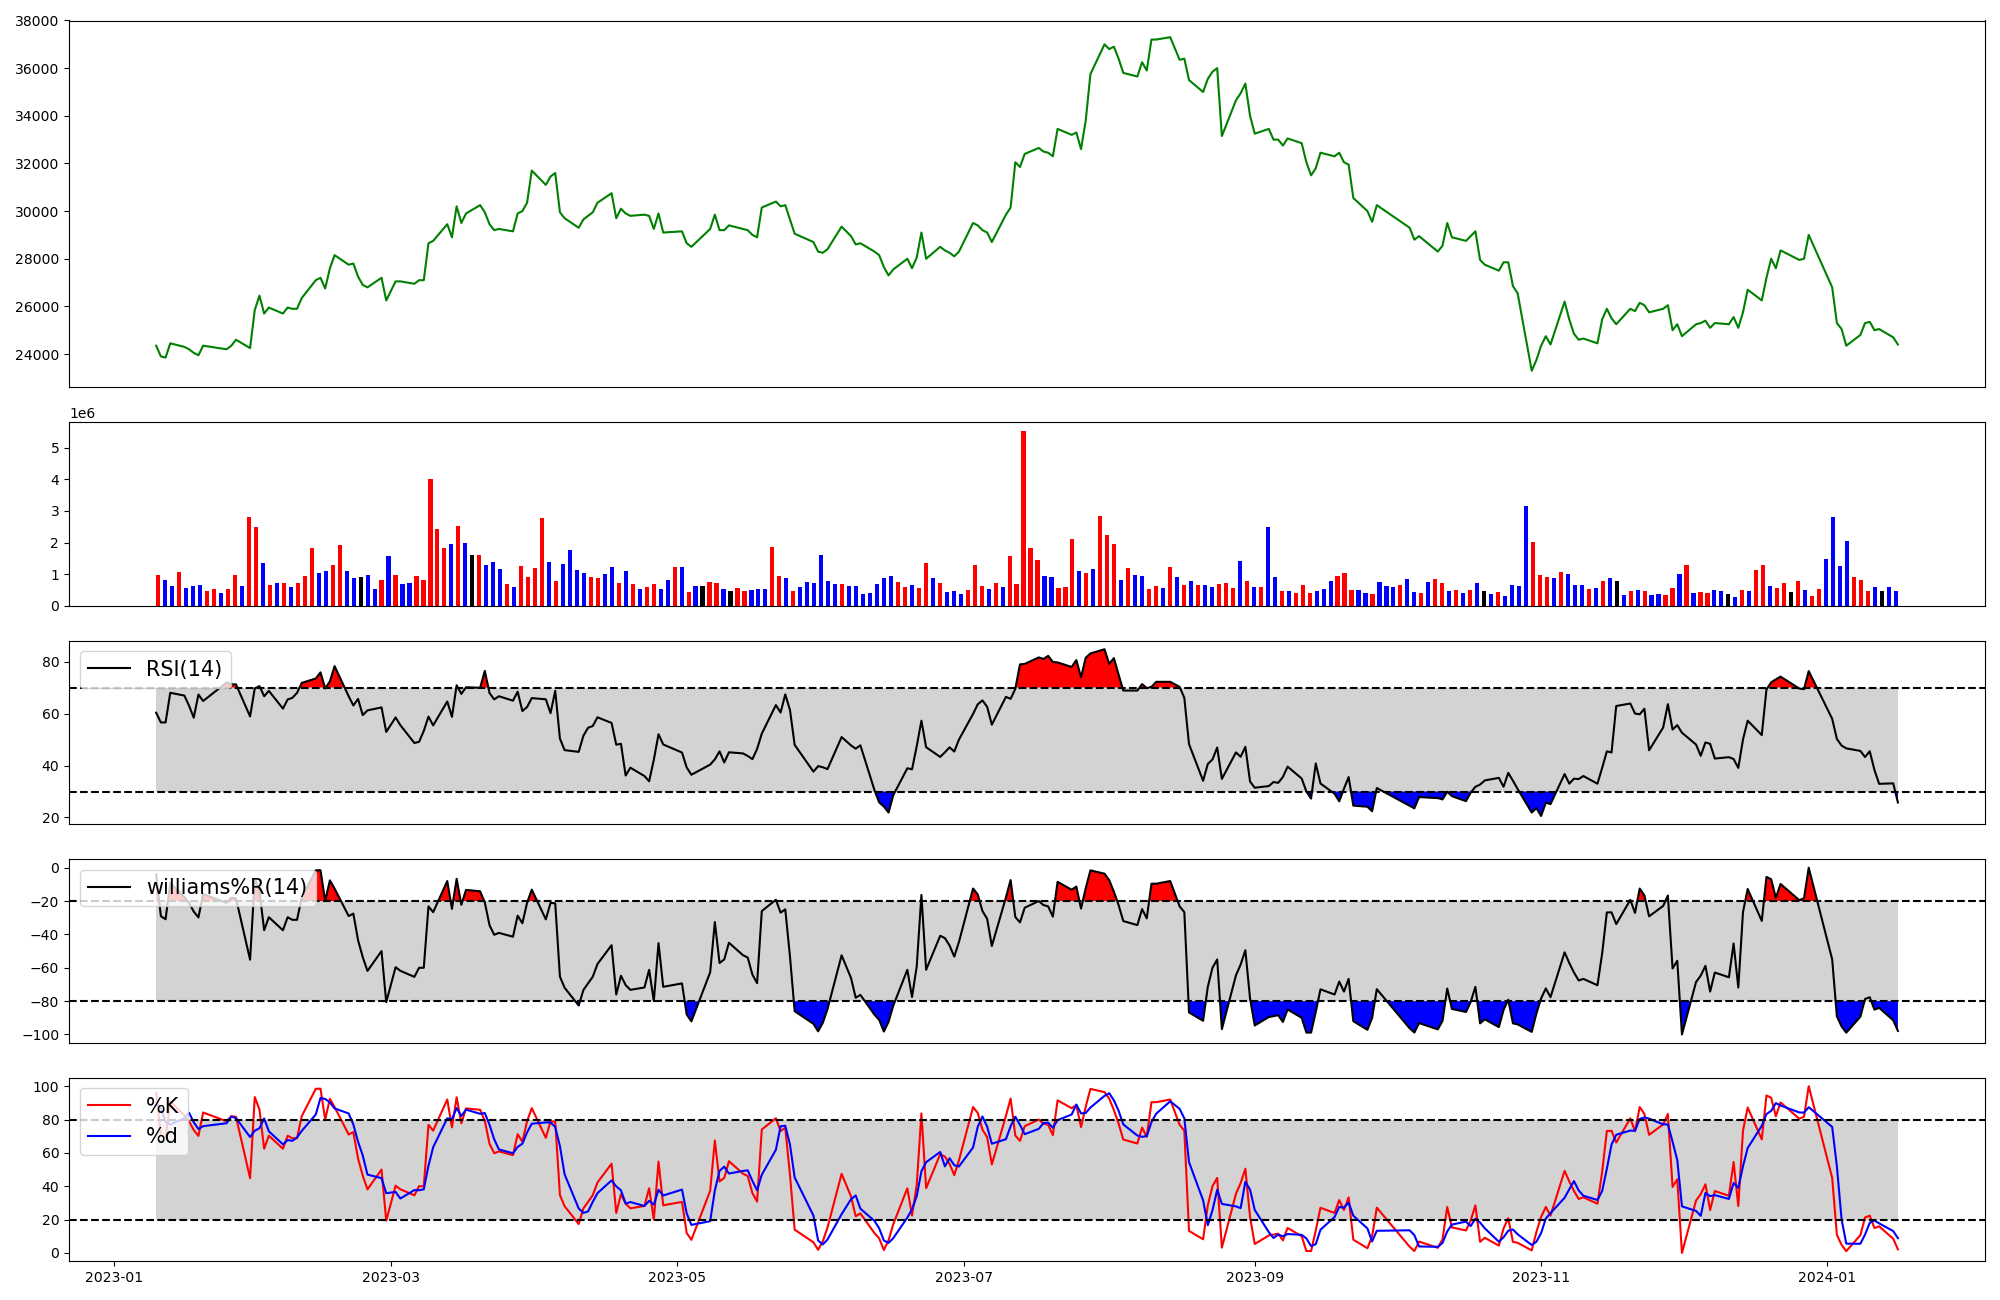2000x1300 pixels.
Task: Click the 2023-11 x-axis date label
Action: [x=1540, y=1277]
